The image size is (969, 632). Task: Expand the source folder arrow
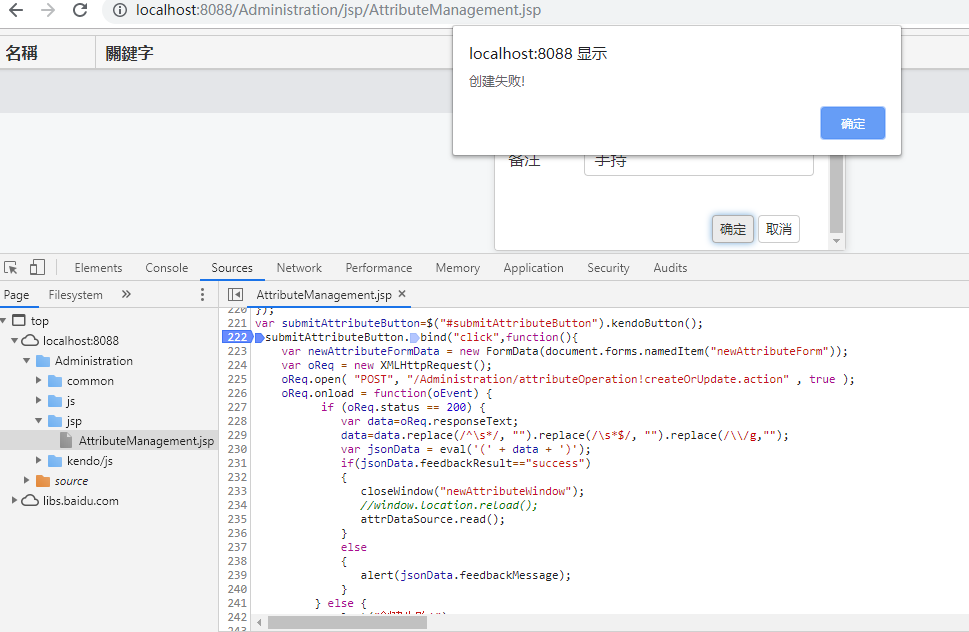[x=27, y=480]
